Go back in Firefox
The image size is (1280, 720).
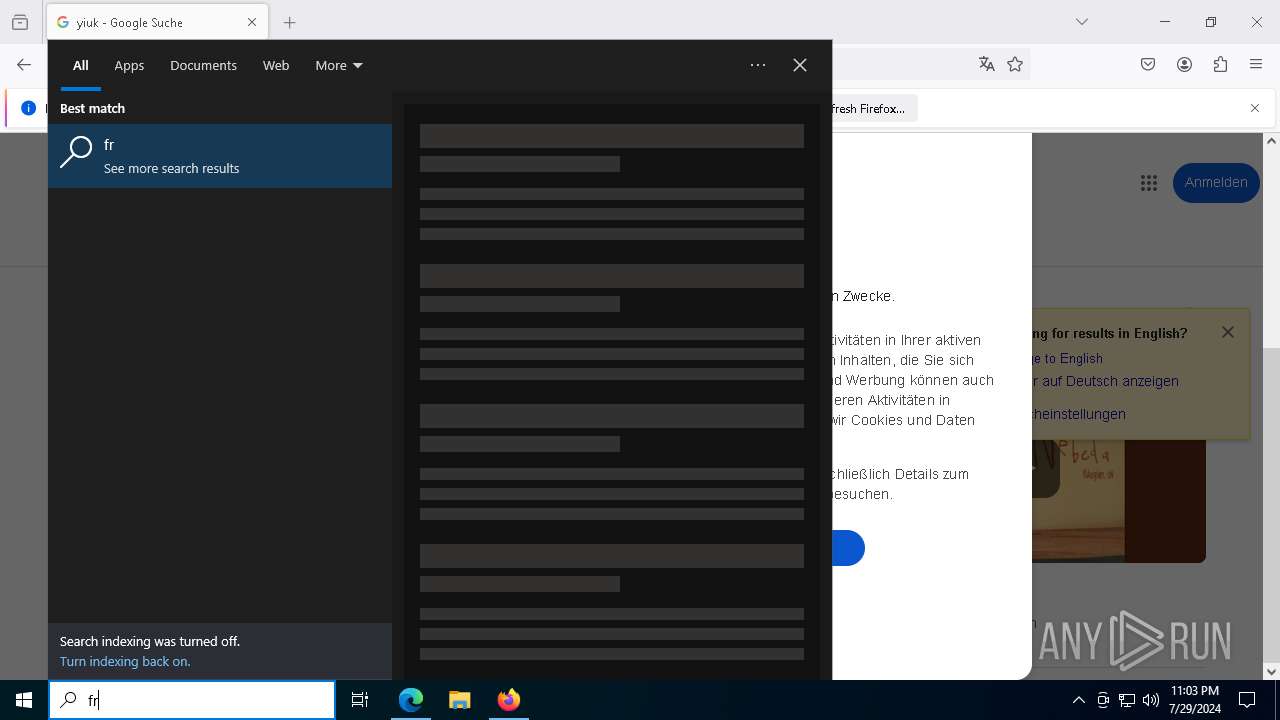tap(24, 65)
